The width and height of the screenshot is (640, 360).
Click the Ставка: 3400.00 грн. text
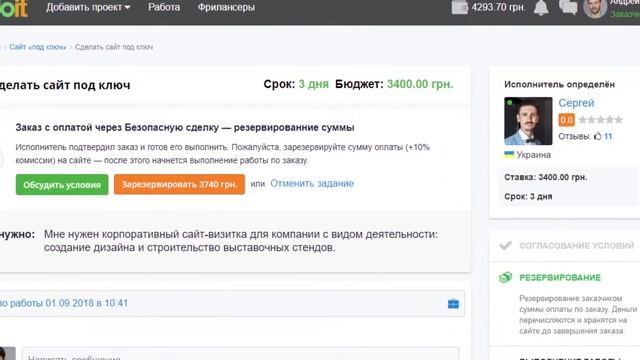pos(546,177)
